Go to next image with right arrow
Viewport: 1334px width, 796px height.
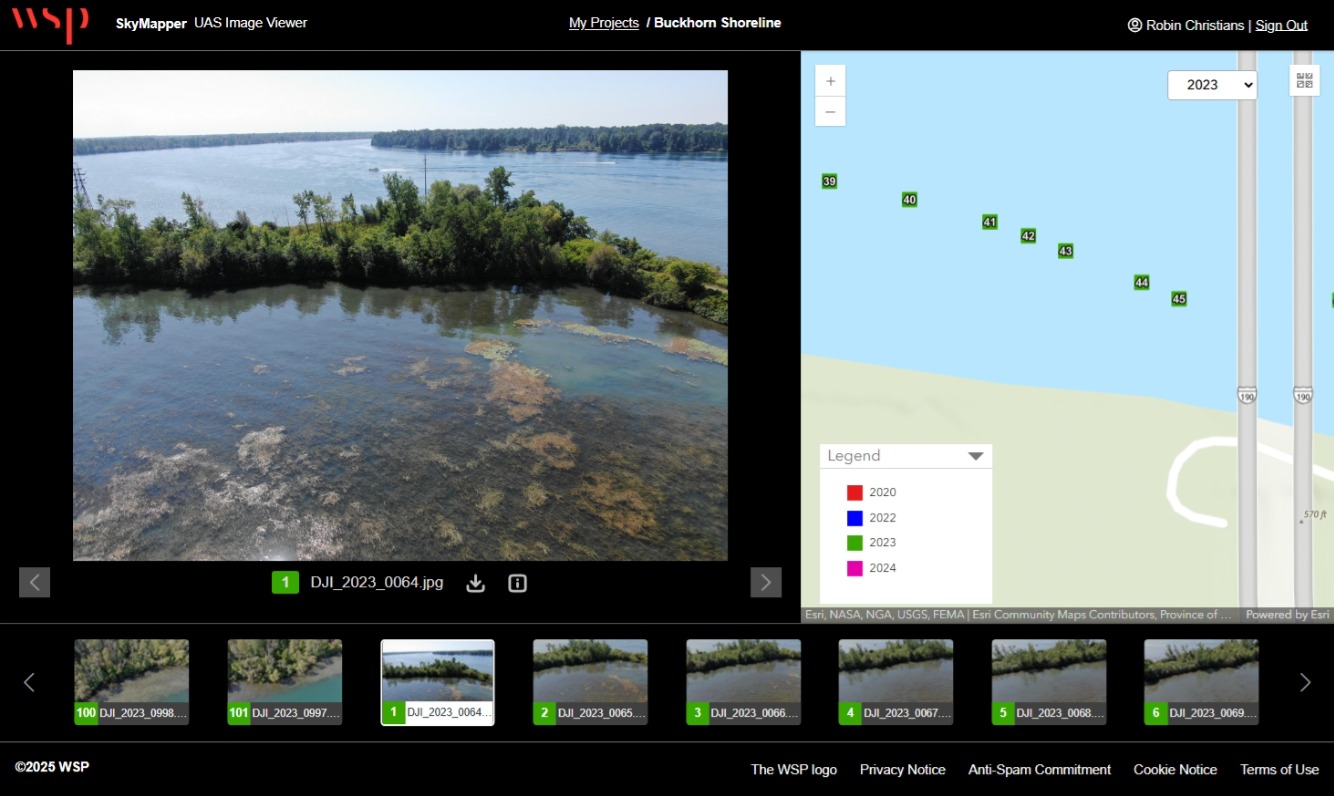pyautogui.click(x=766, y=582)
